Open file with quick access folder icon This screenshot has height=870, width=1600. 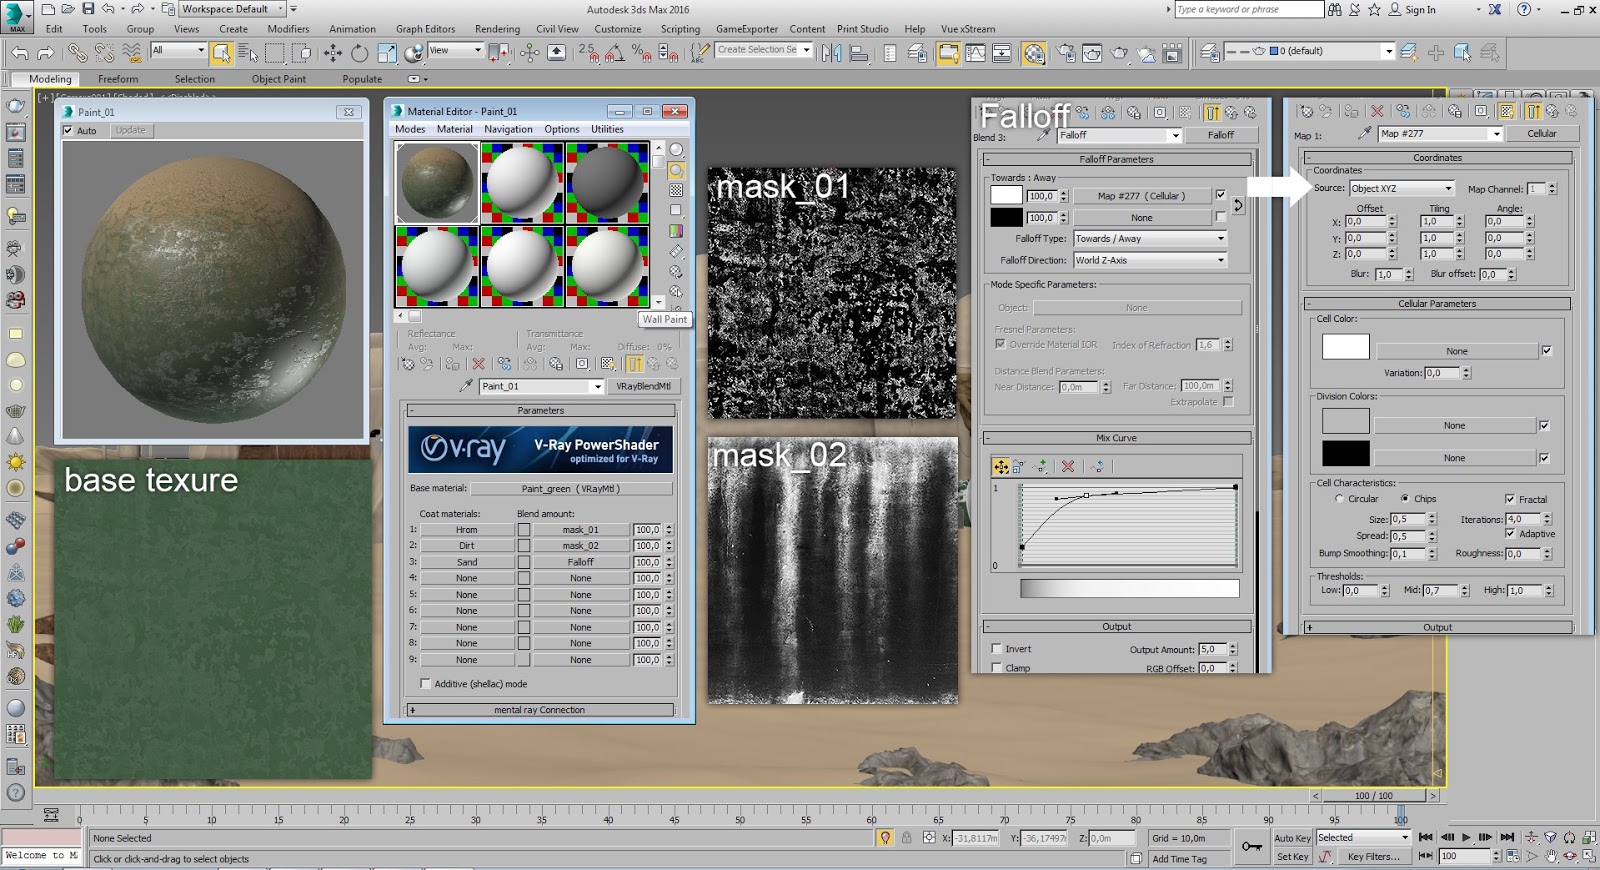pos(68,9)
